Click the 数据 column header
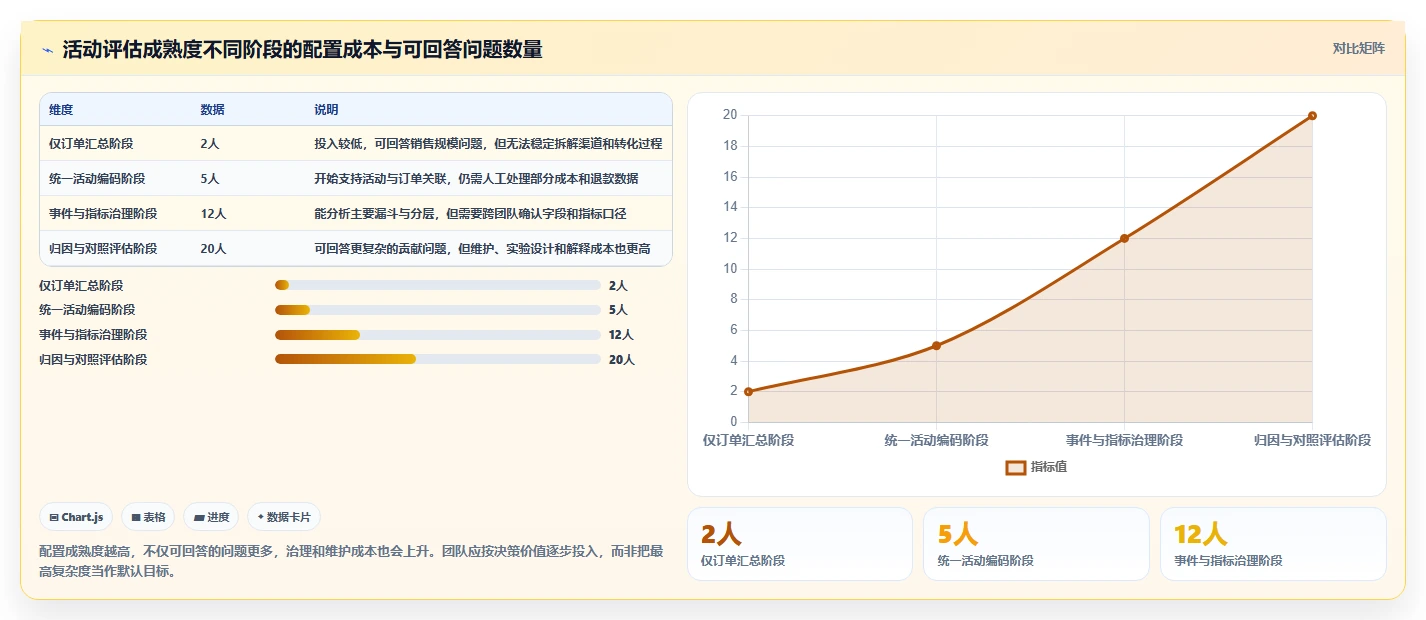This screenshot has width=1426, height=620. pos(212,110)
